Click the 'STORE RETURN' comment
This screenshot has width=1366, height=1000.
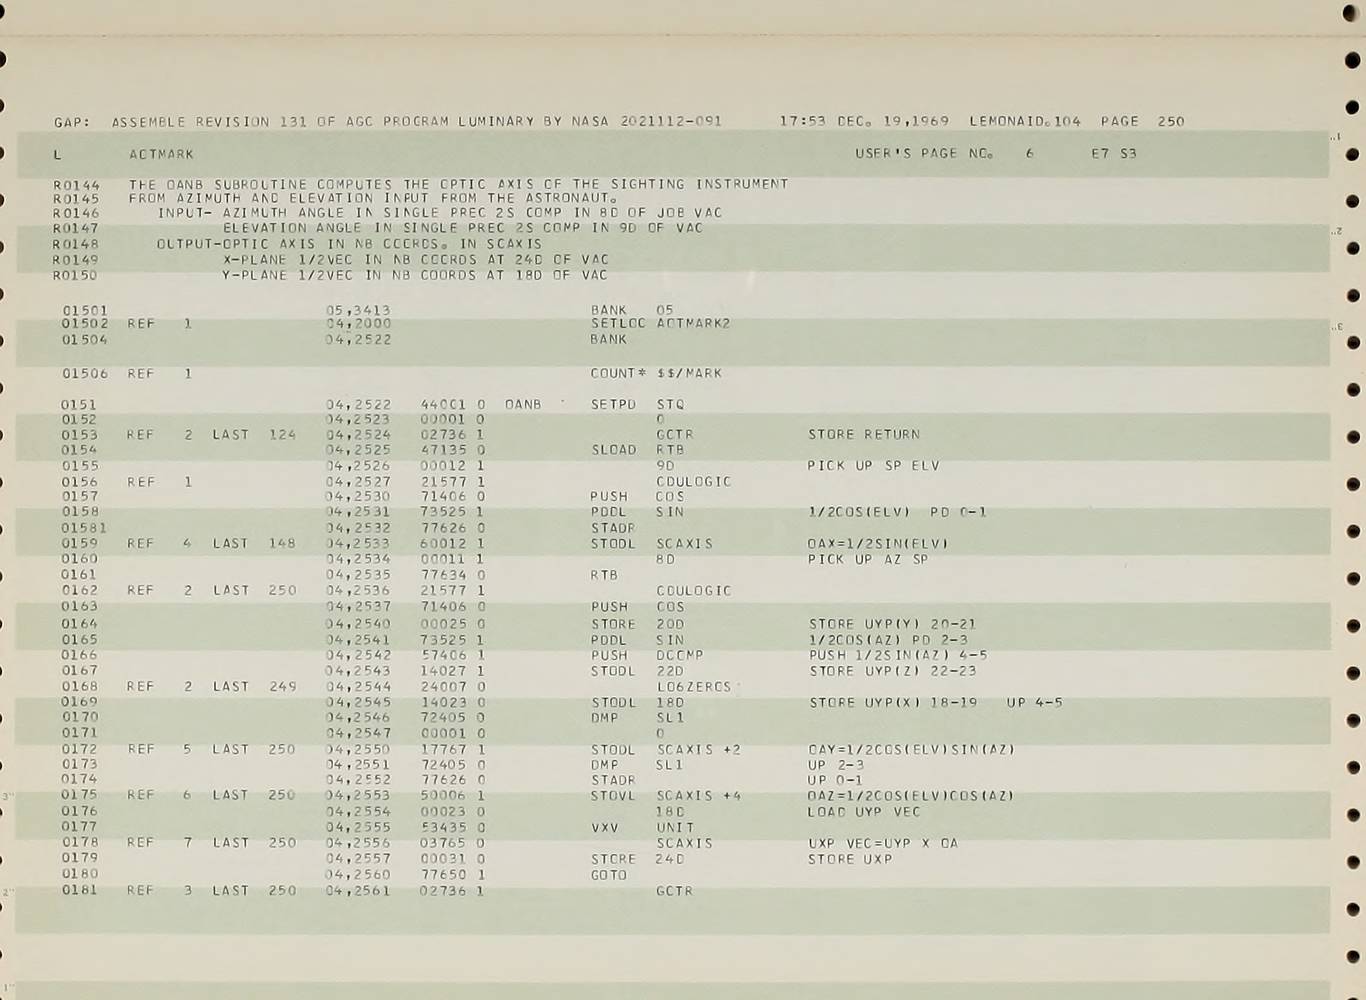coord(864,435)
